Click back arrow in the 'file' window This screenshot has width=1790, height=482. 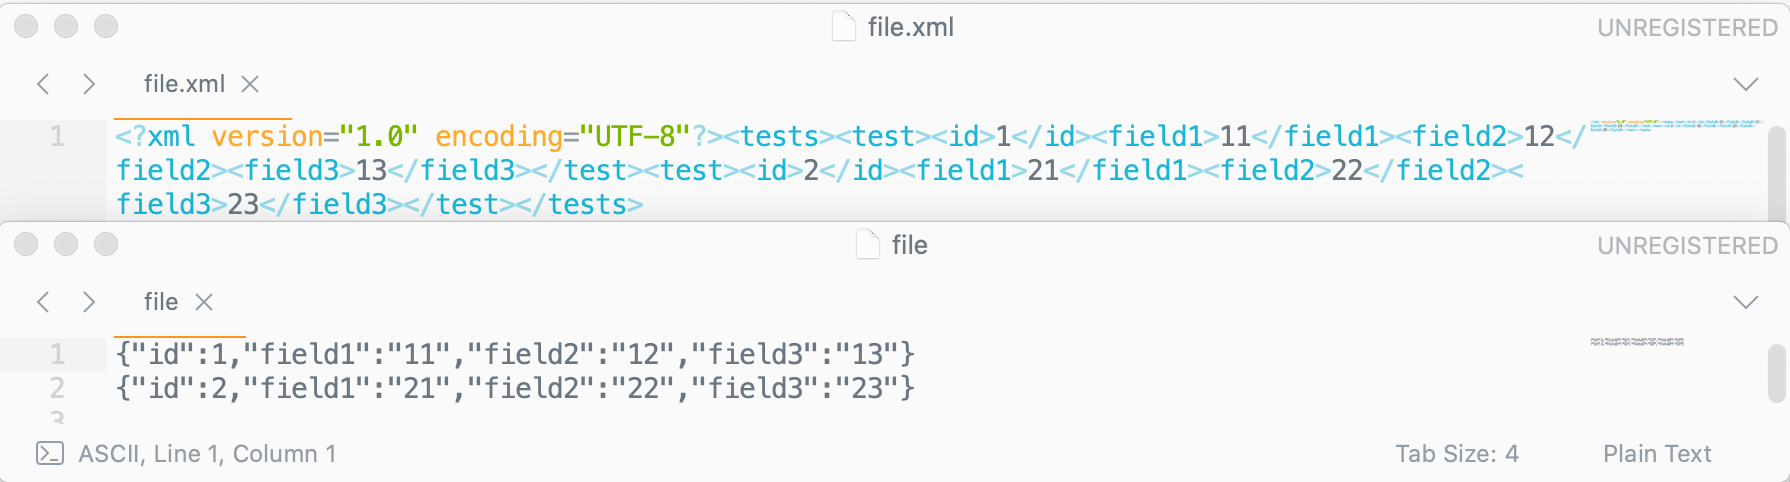(43, 302)
